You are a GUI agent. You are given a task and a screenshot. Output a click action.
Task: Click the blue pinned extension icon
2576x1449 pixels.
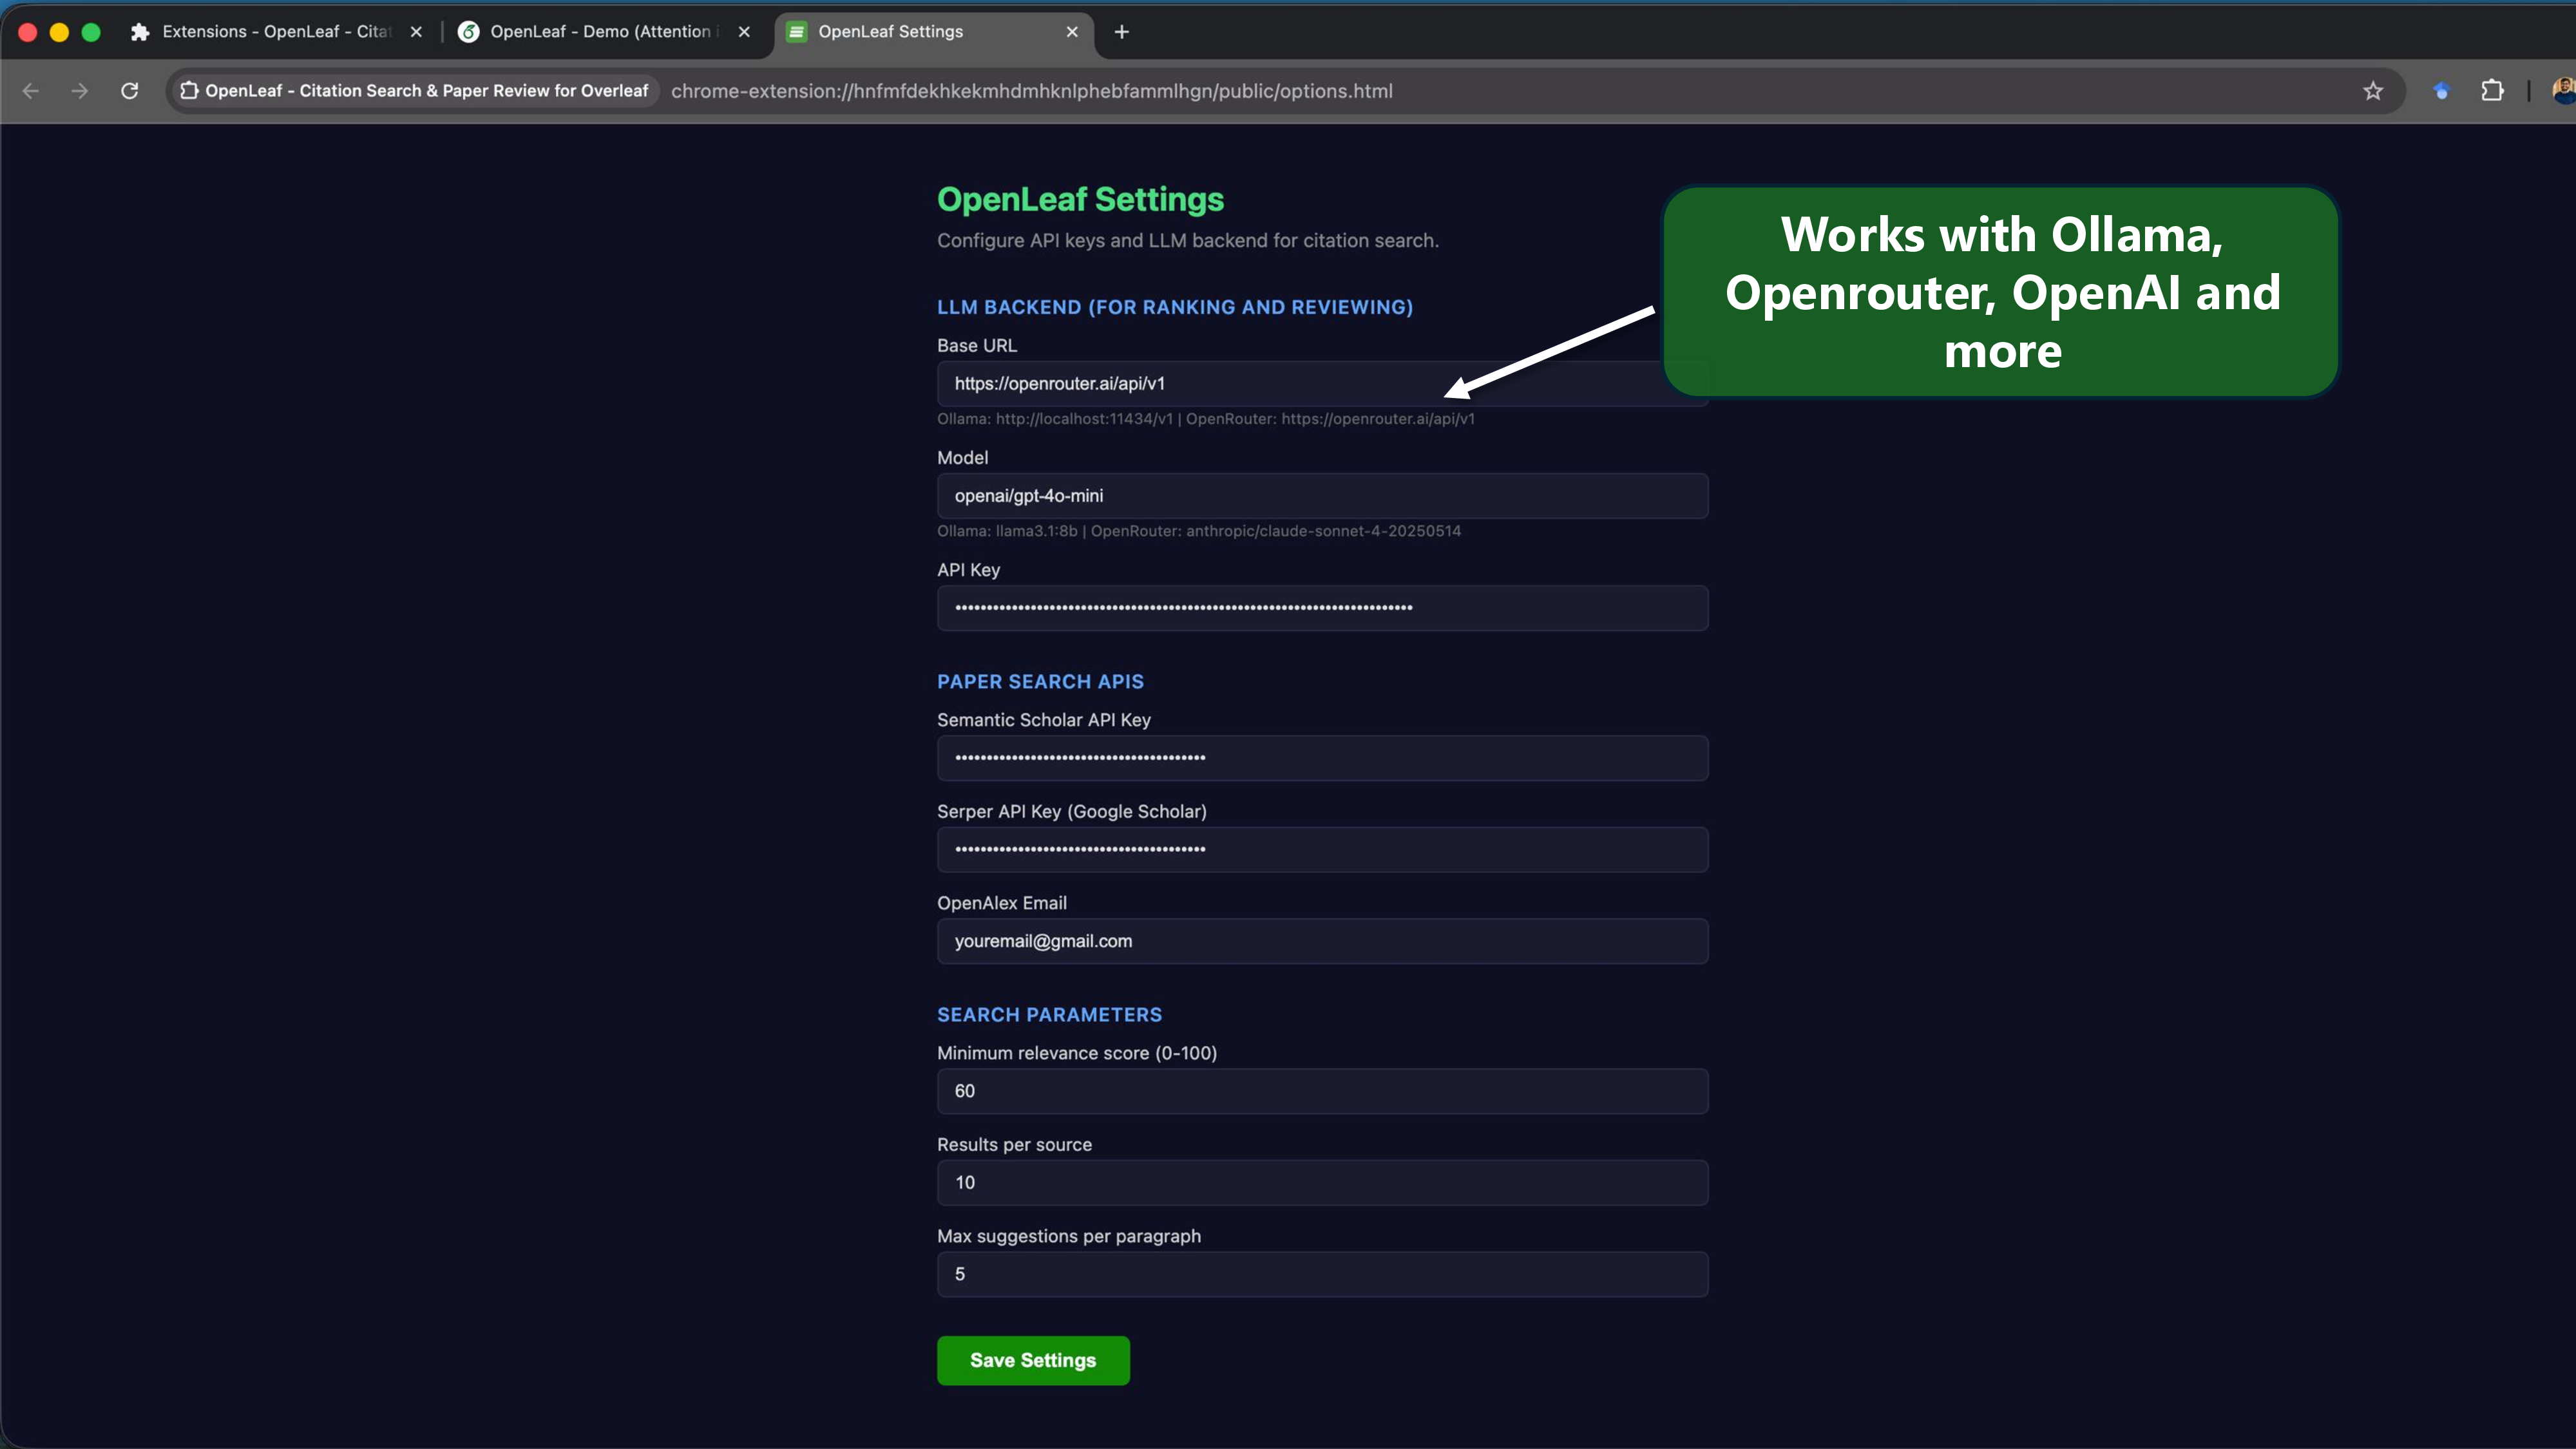[2441, 91]
